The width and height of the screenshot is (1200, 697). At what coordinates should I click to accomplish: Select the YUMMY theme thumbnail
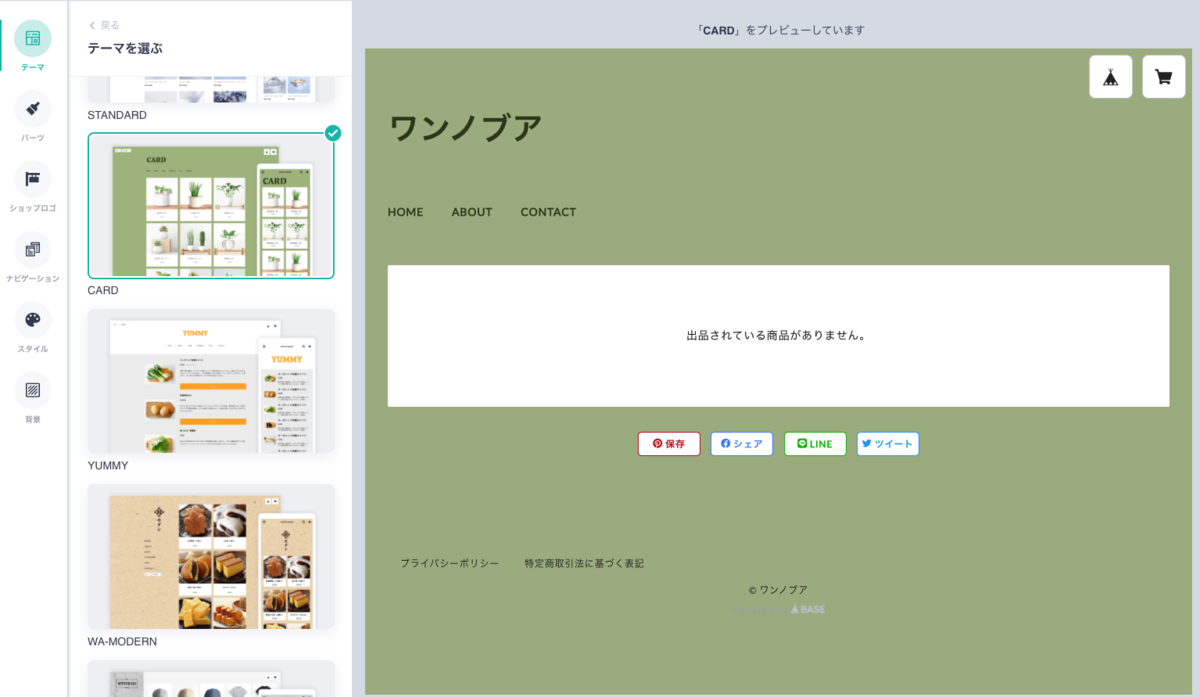pos(211,380)
